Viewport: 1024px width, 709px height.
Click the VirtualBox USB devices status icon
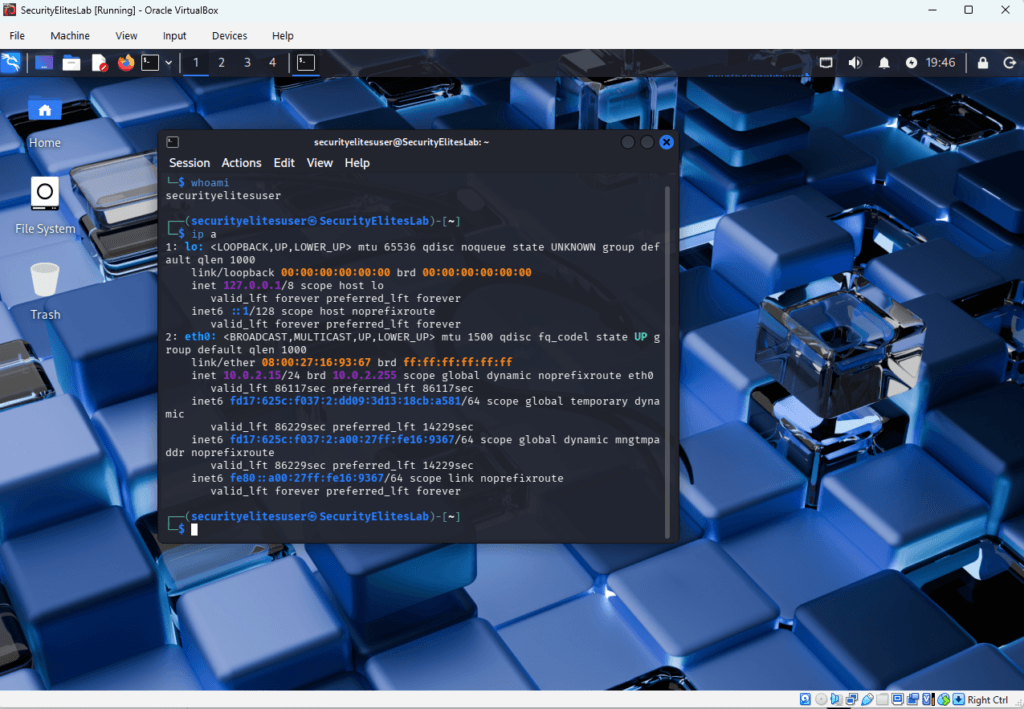866,698
